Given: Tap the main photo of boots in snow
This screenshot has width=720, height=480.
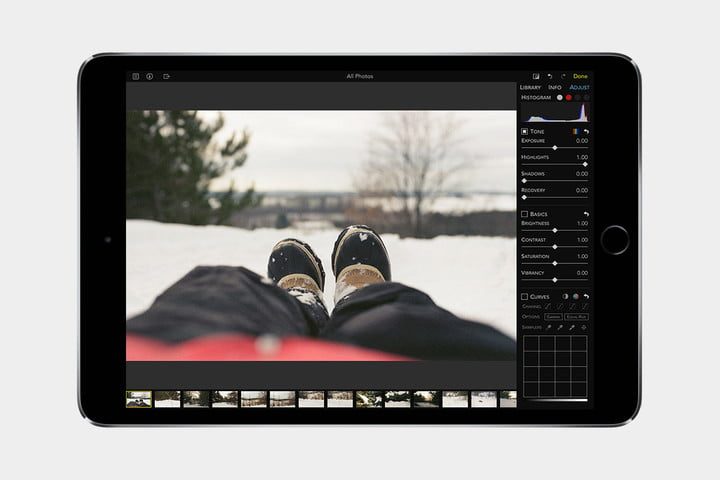Looking at the screenshot, I should (x=321, y=236).
